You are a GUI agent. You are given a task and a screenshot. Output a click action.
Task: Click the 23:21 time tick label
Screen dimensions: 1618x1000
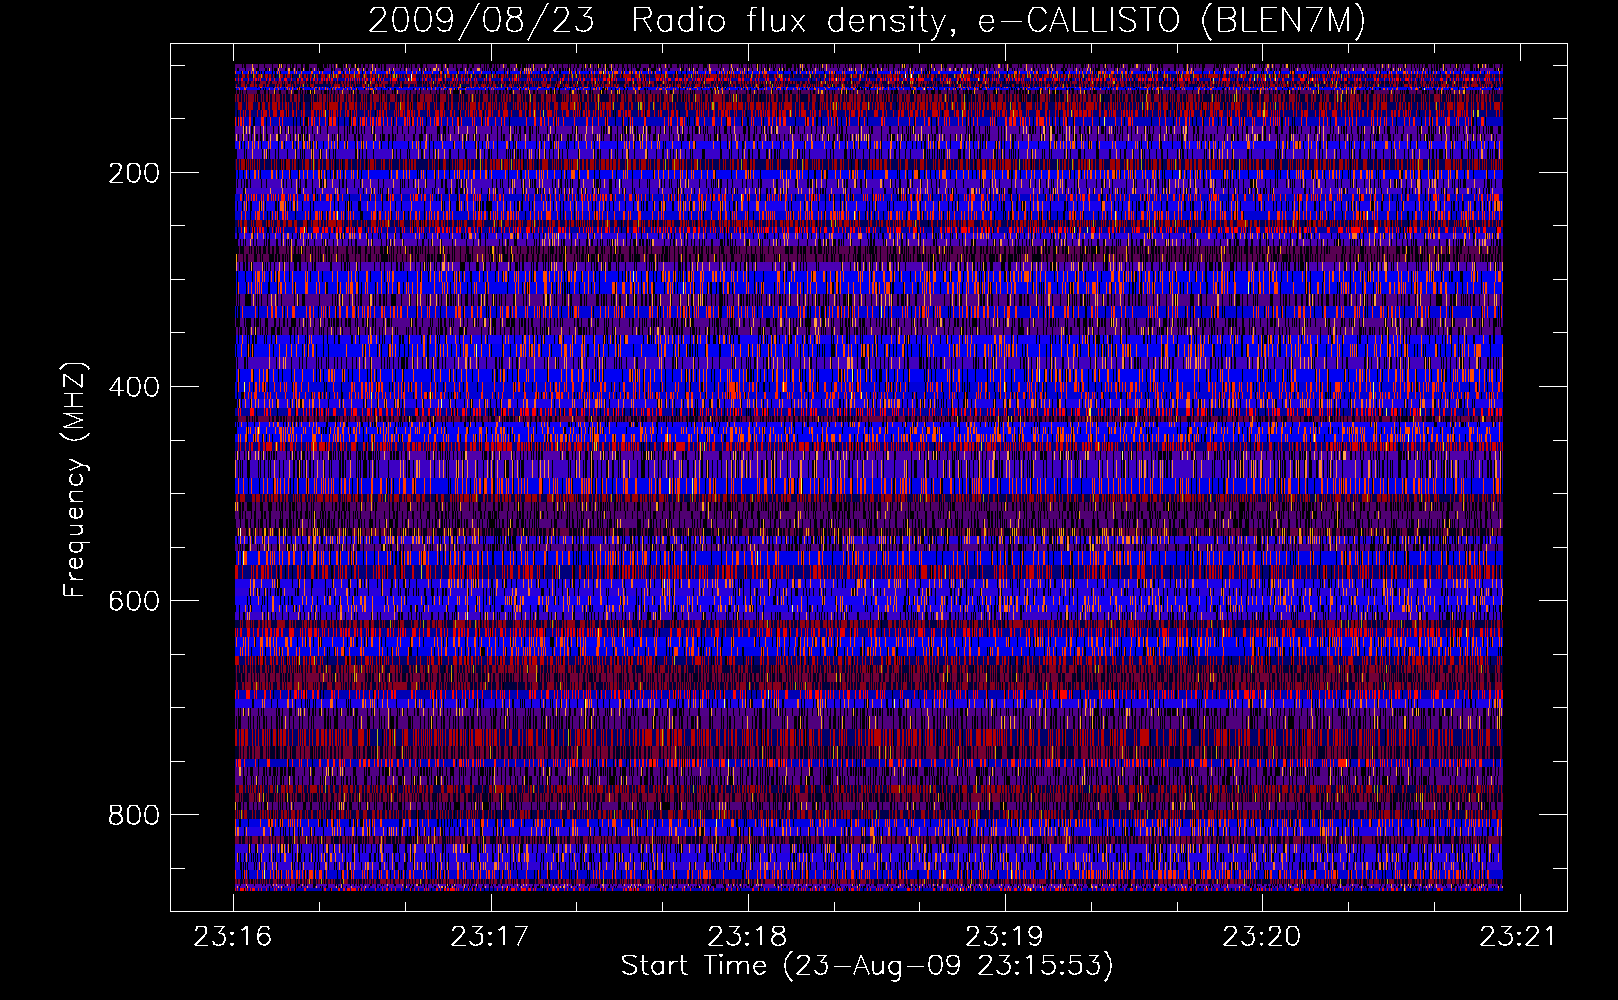click(x=1519, y=937)
